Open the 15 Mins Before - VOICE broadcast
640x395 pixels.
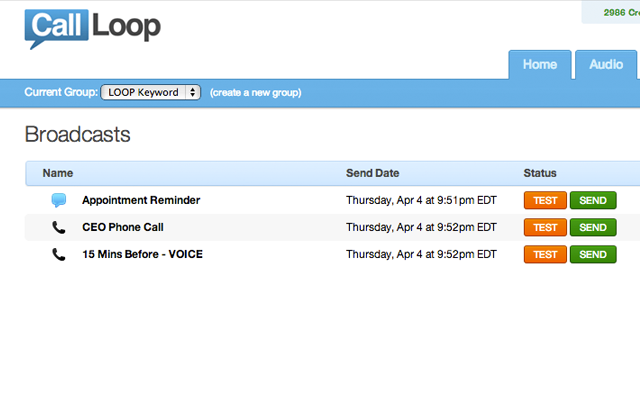point(142,254)
